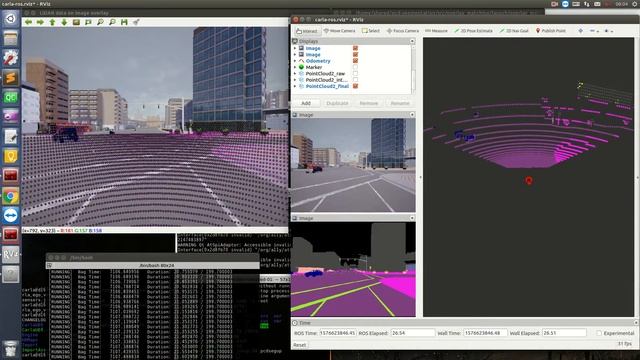
Task: Click the segmentation image thumbnail in RViz
Action: coord(353,269)
